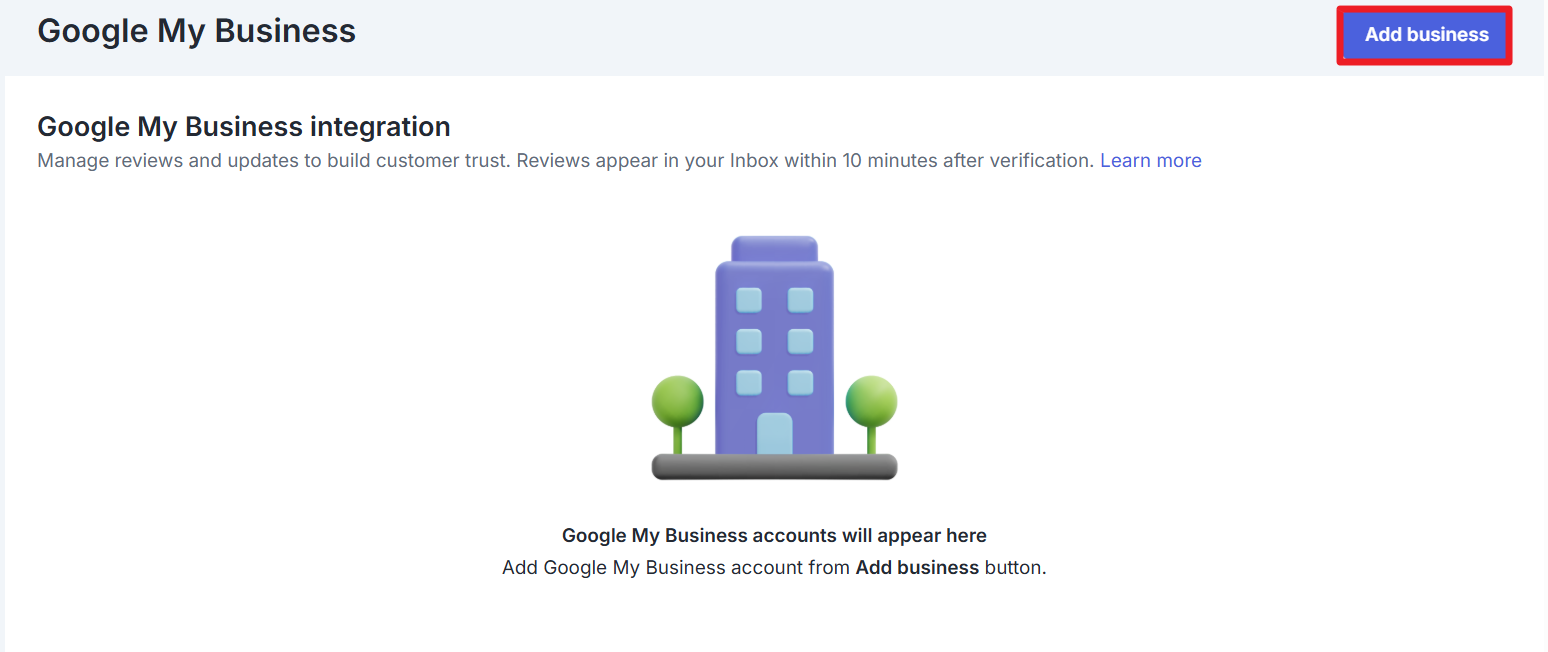This screenshot has width=1548, height=652.
Task: Click the building's bottom-right window
Action: point(800,382)
